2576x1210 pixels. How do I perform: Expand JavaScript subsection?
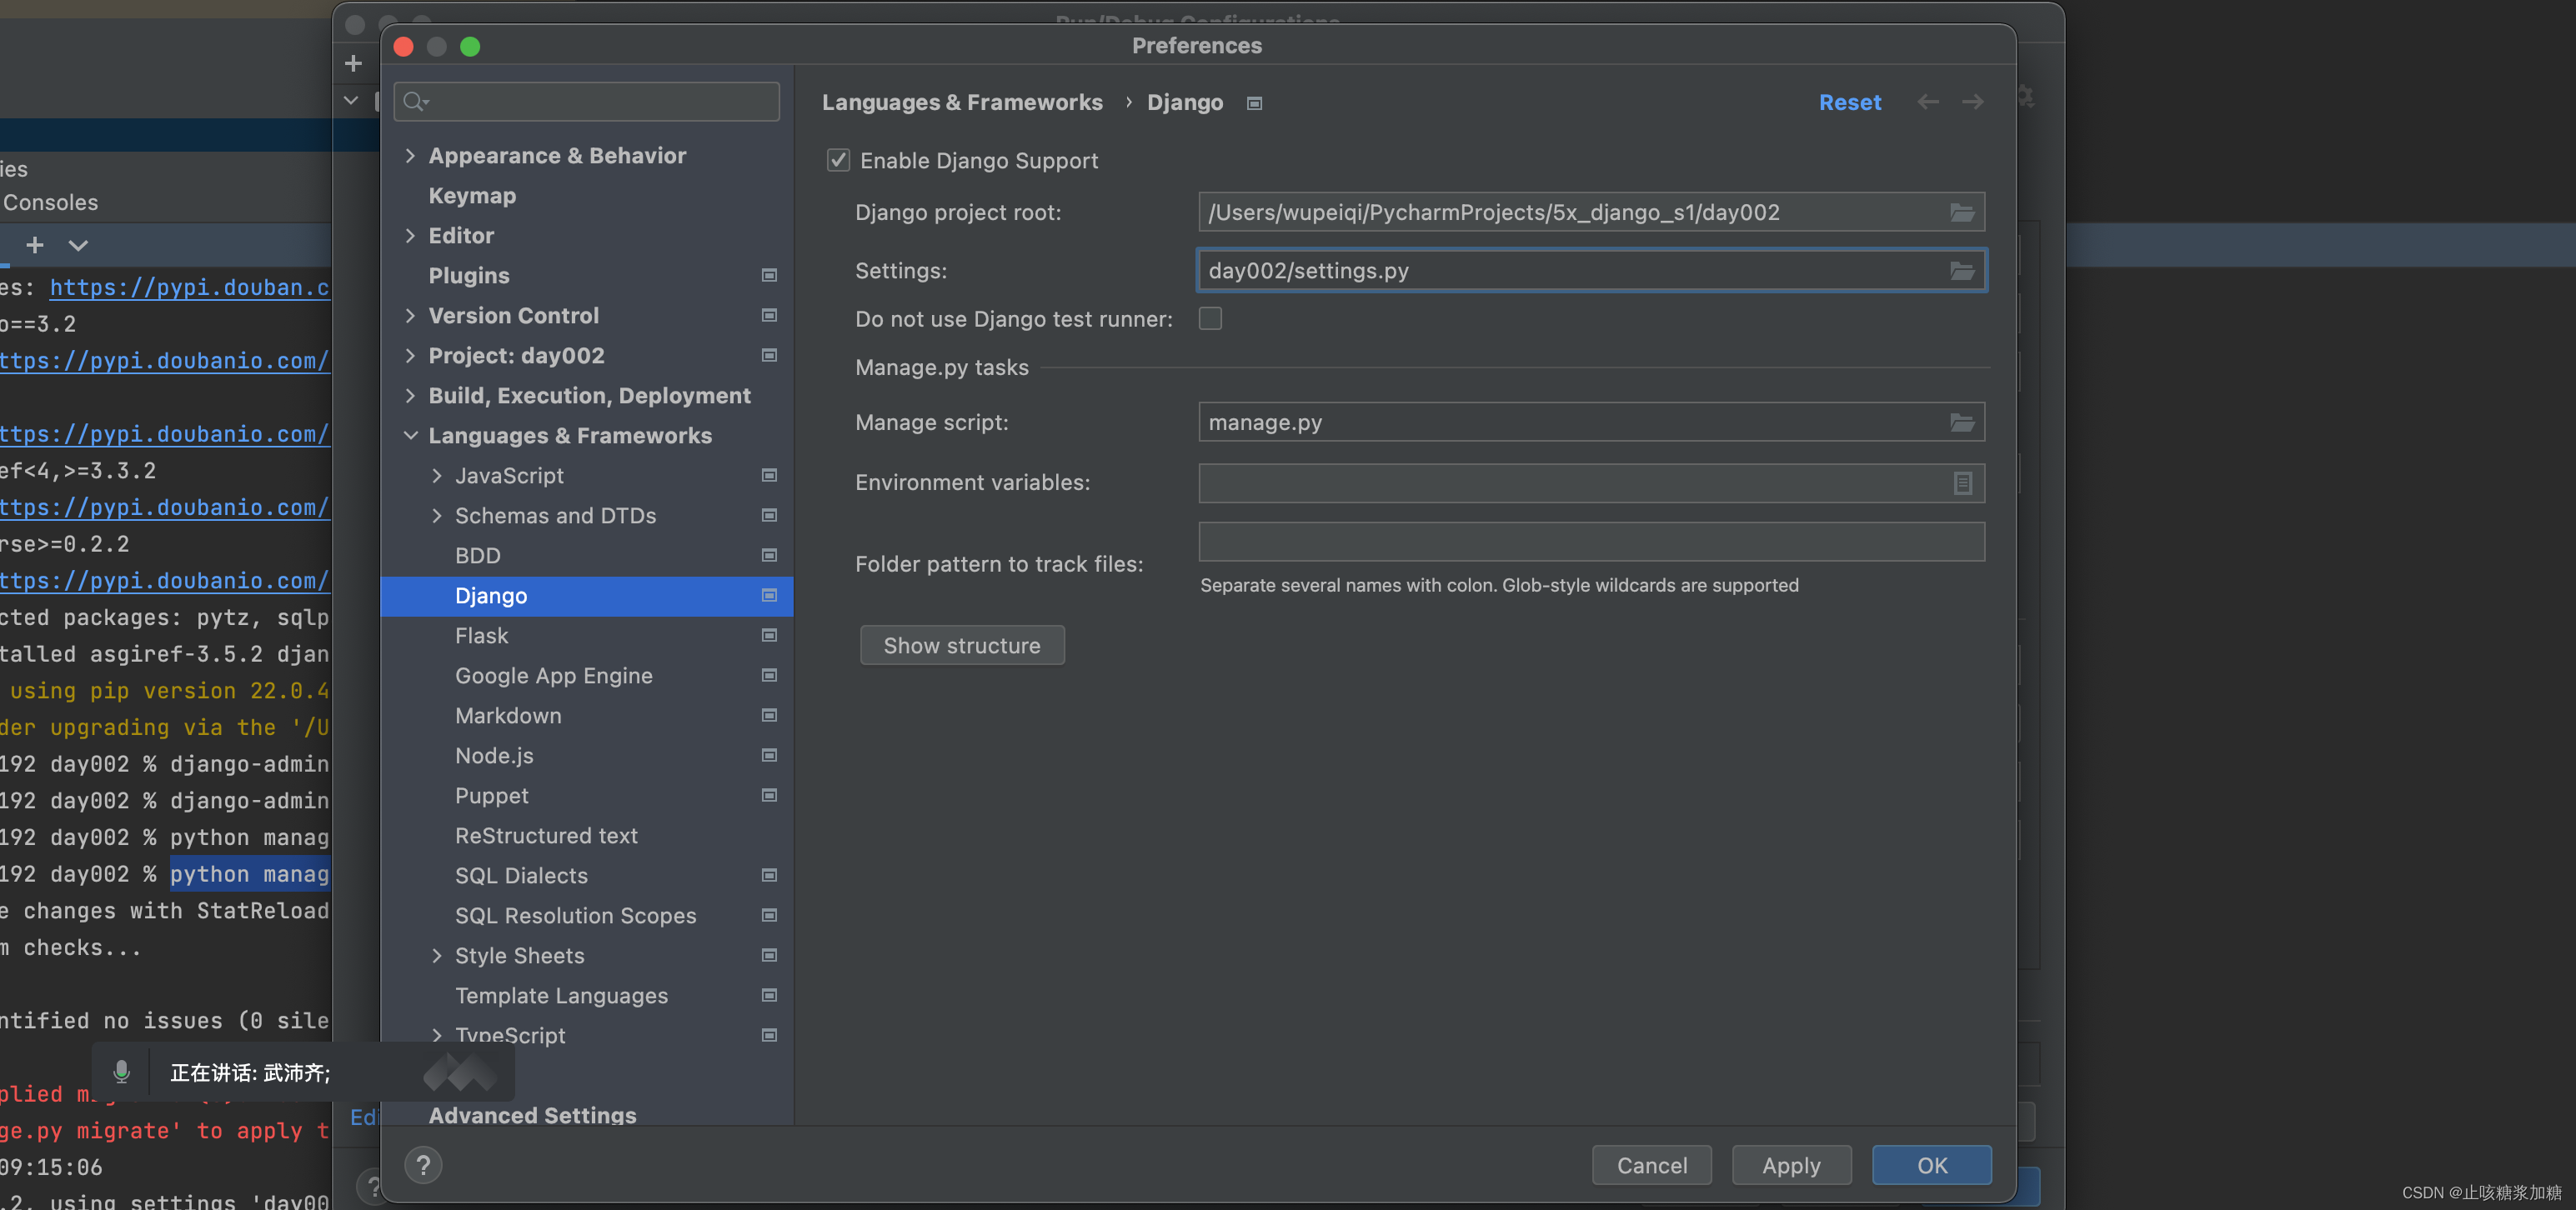click(x=437, y=476)
